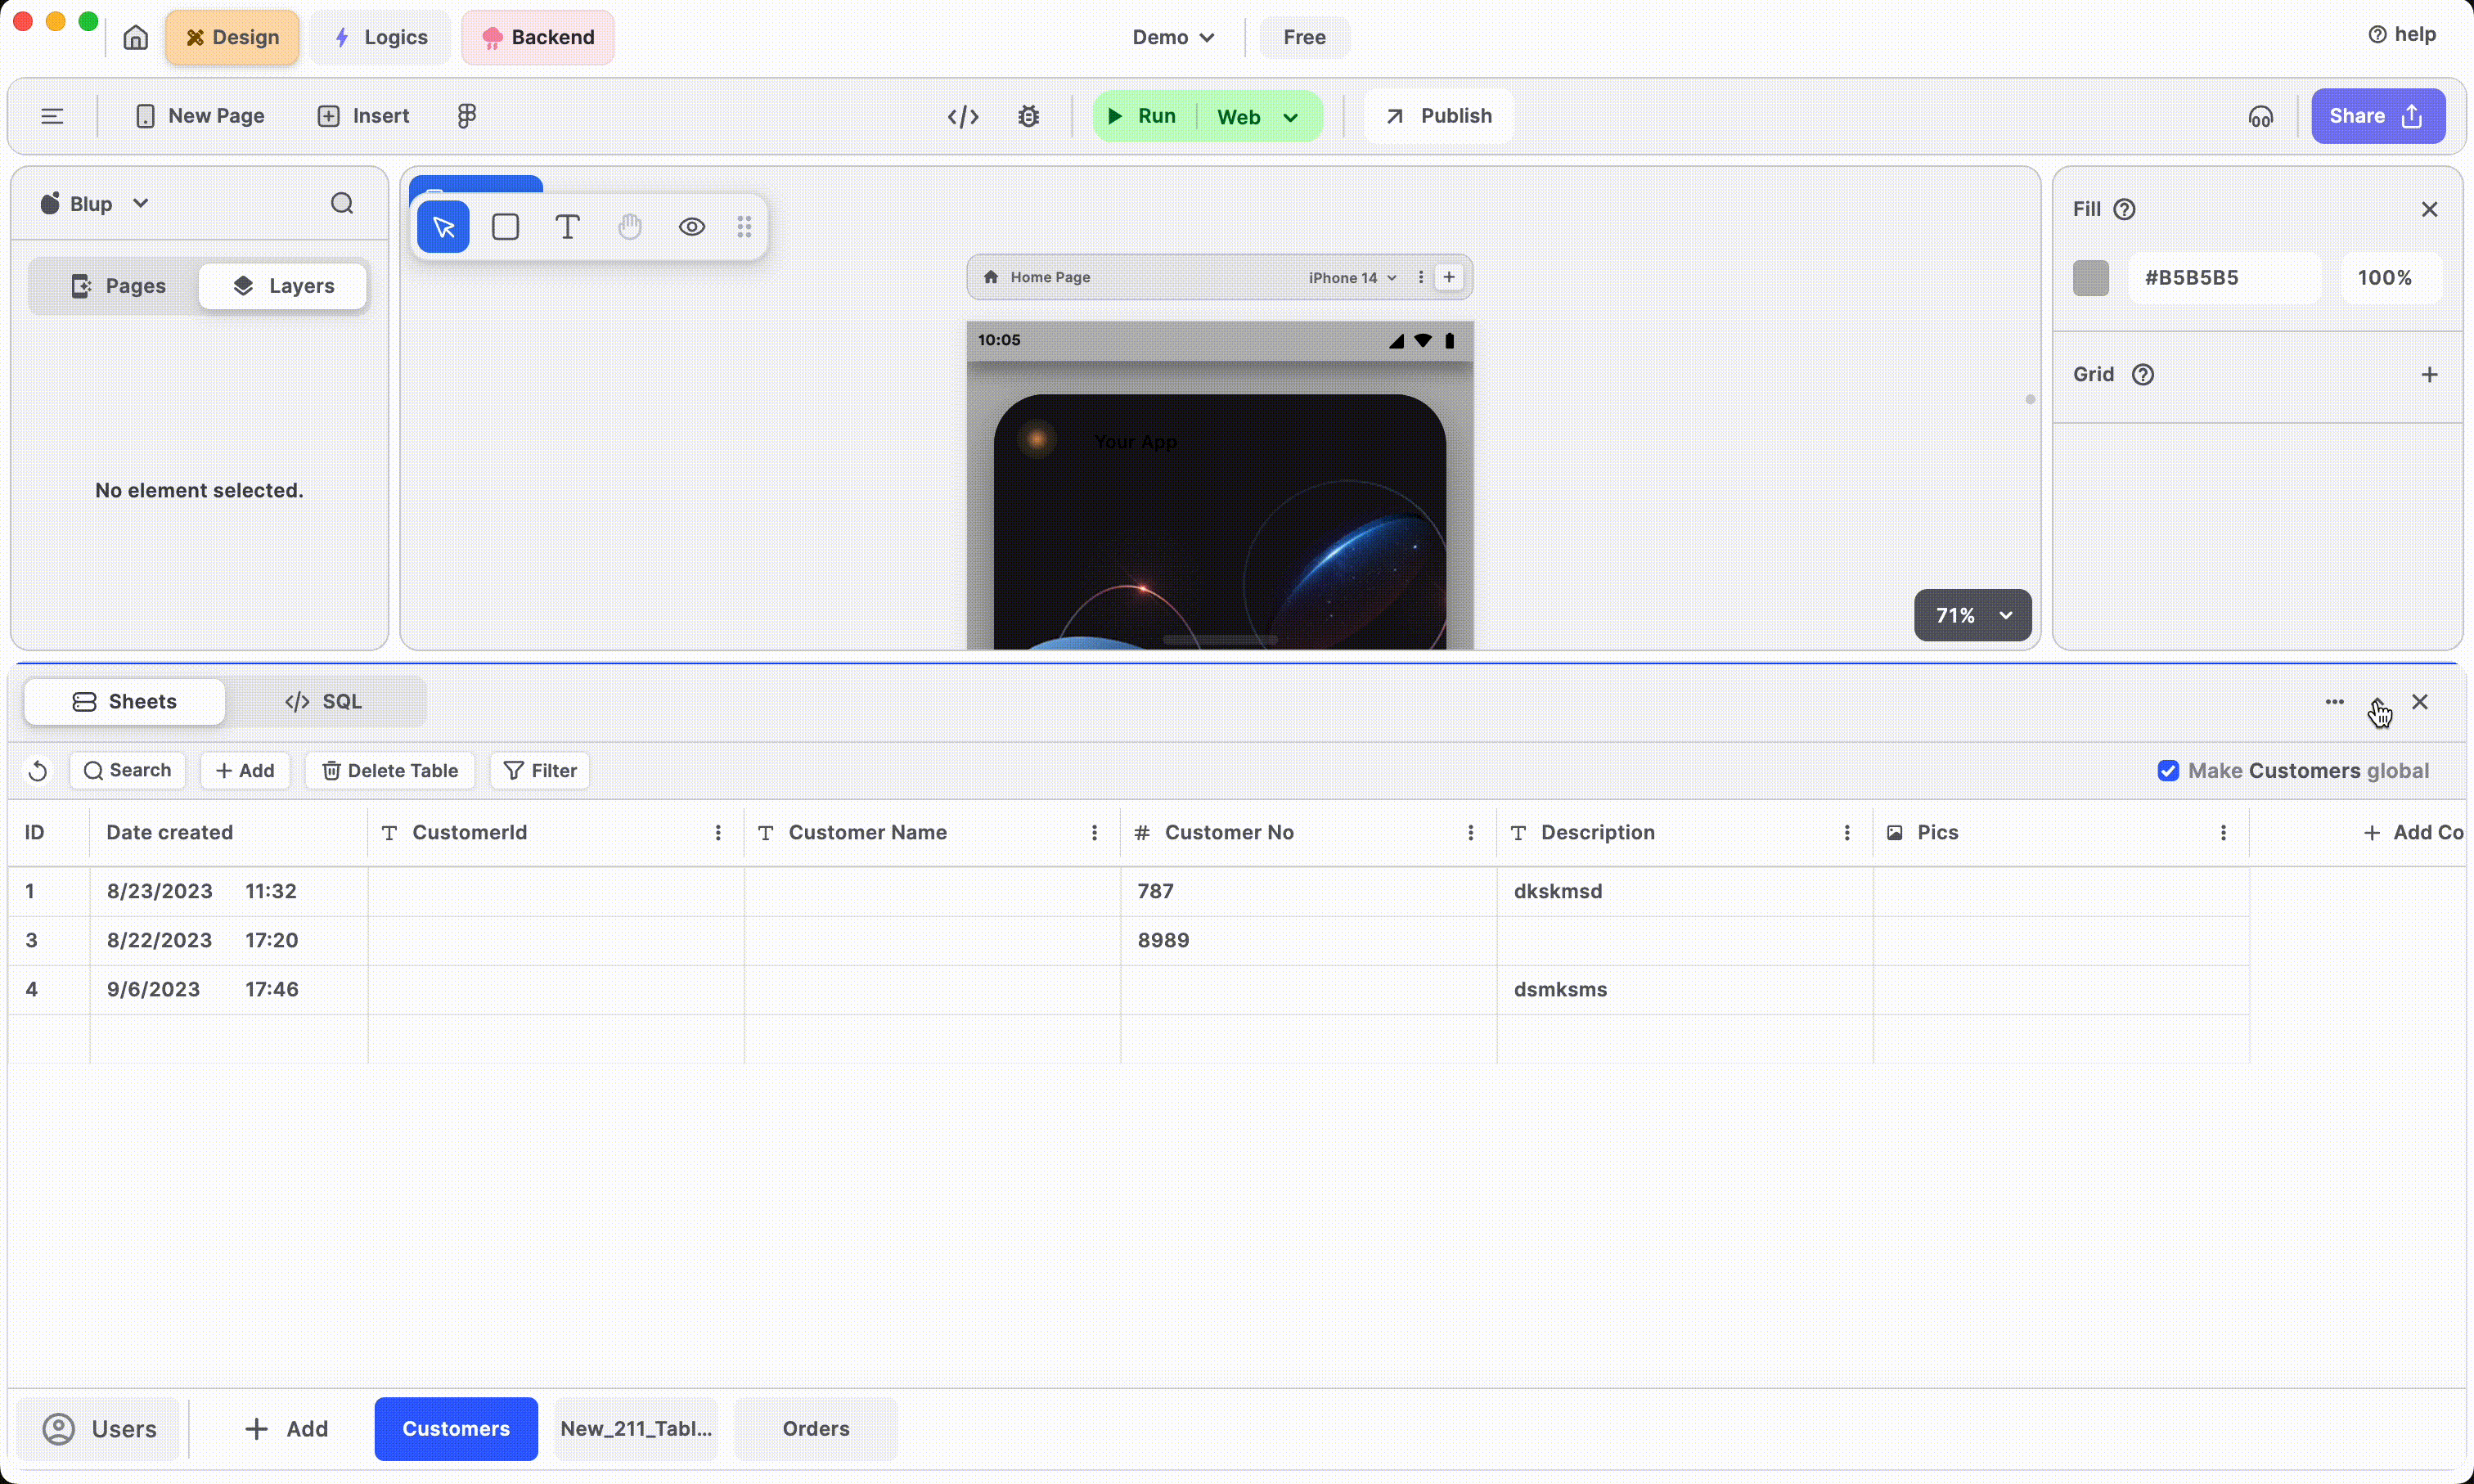Uncheck Make Customers global checkbox
The width and height of the screenshot is (2474, 1484).
pyautogui.click(x=2167, y=771)
